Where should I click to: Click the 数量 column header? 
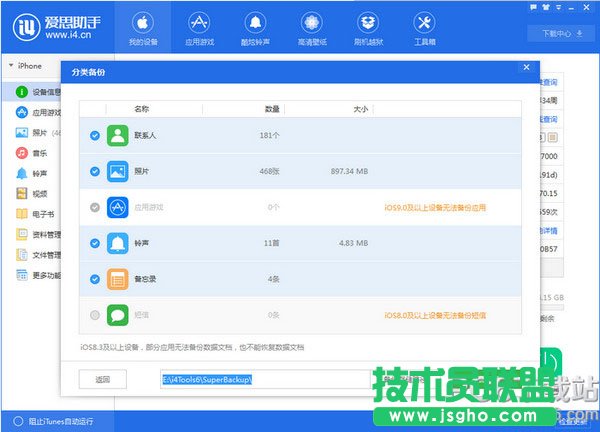coord(272,109)
